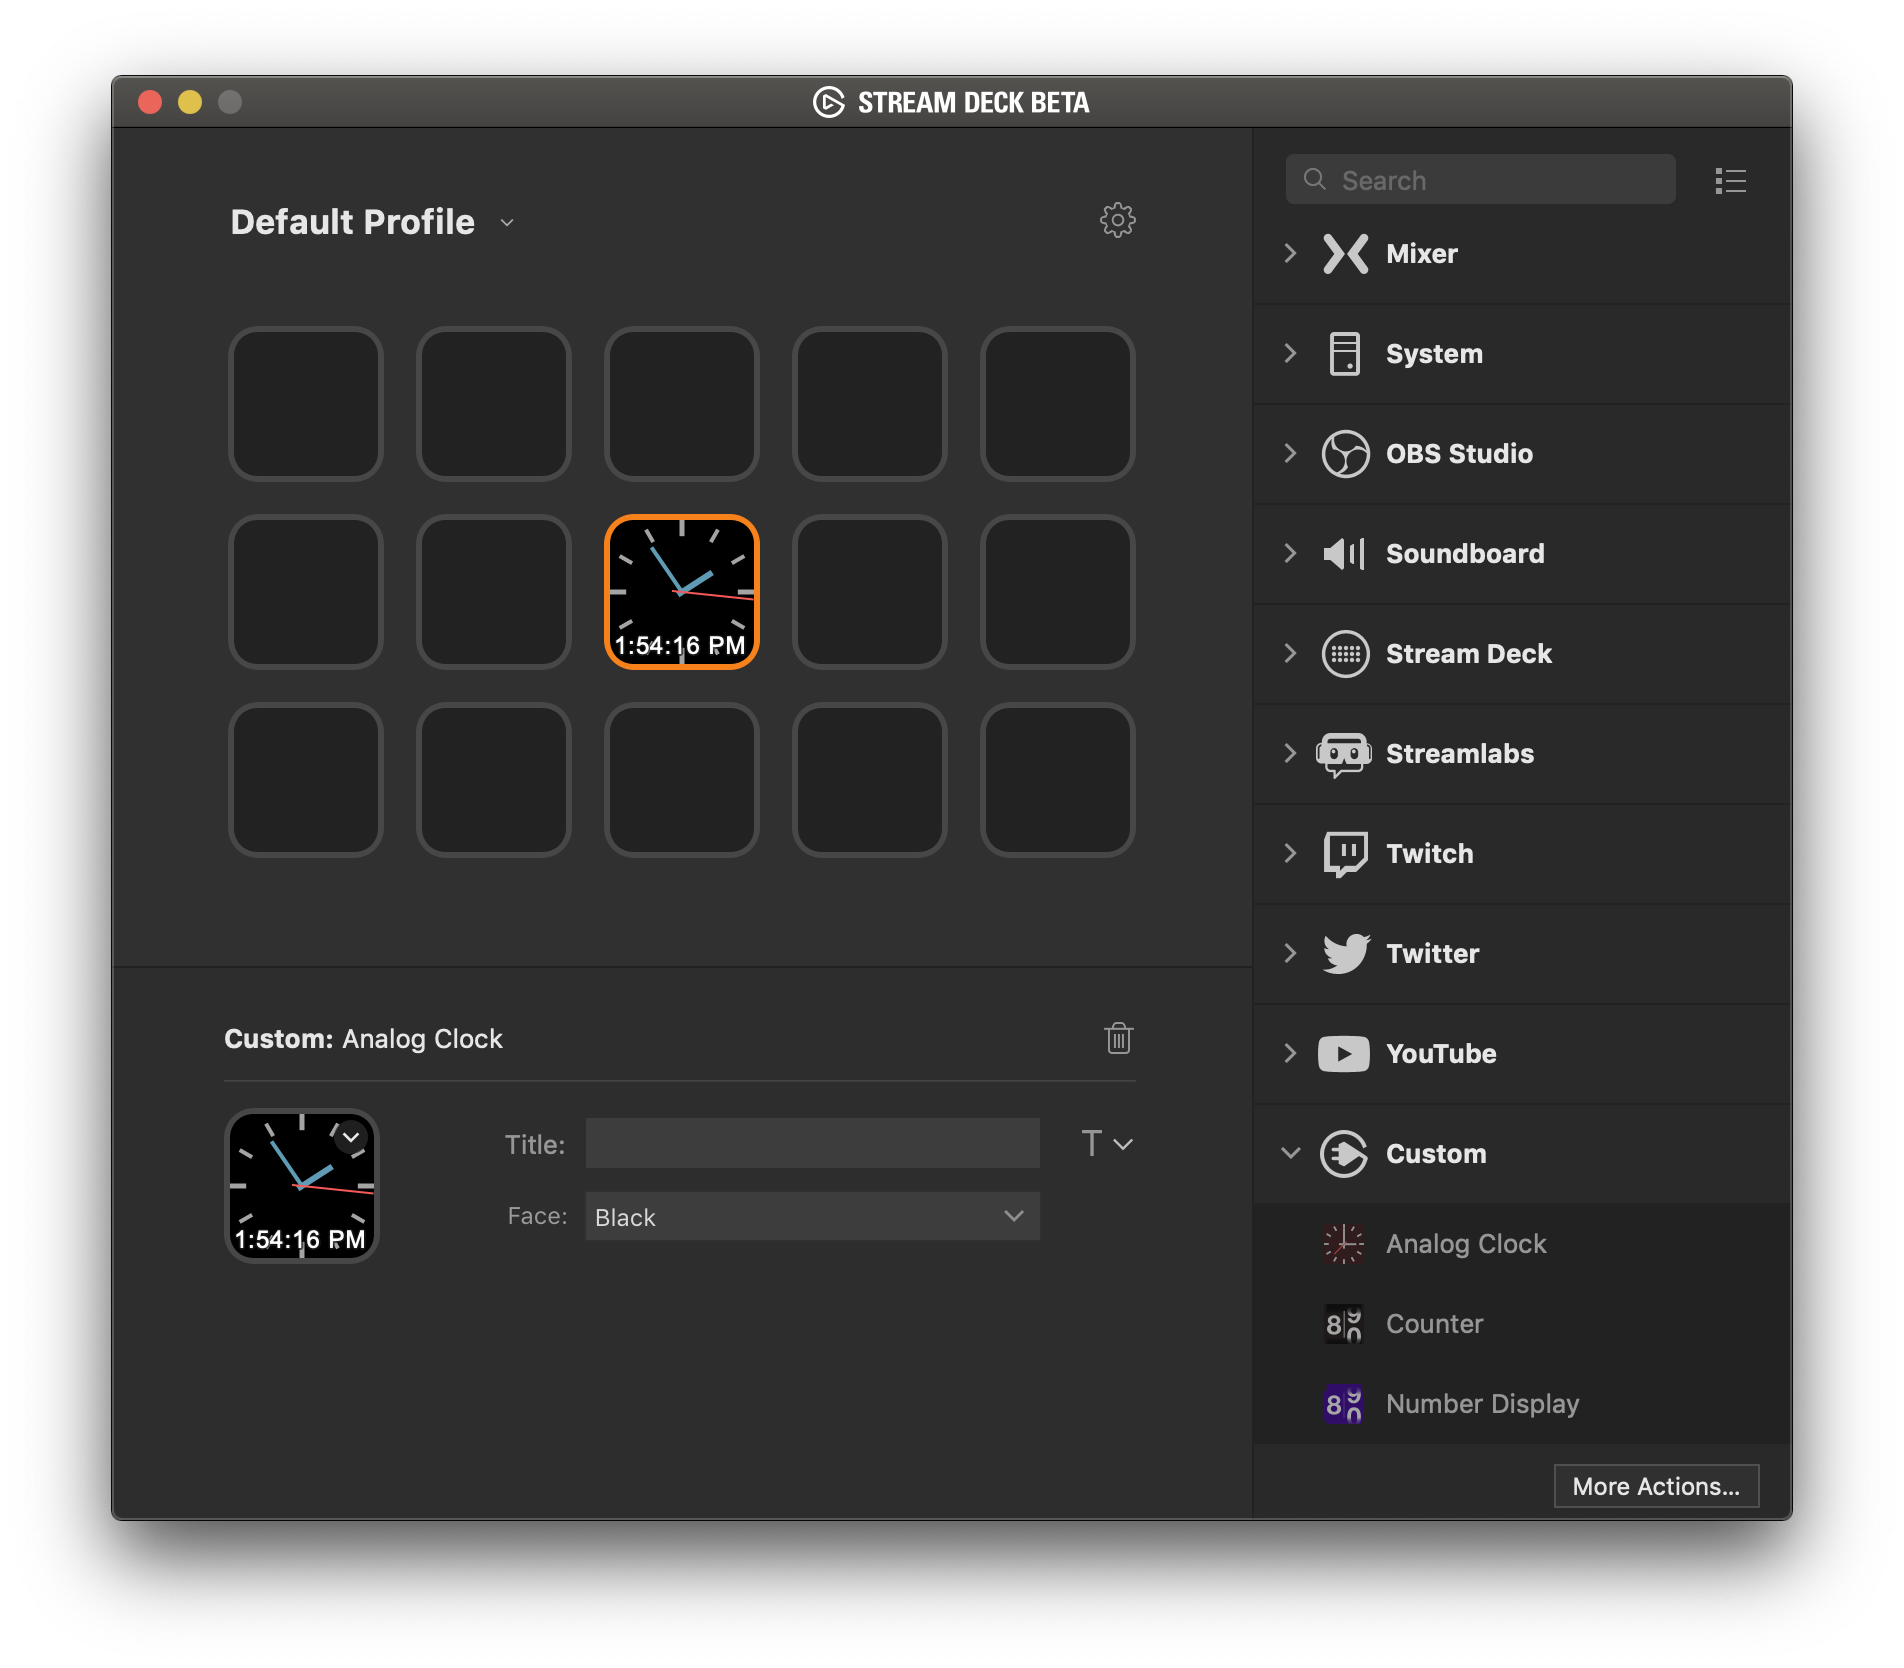Click the More Actions... button
Image resolution: width=1904 pixels, height=1668 pixels.
[x=1655, y=1486]
